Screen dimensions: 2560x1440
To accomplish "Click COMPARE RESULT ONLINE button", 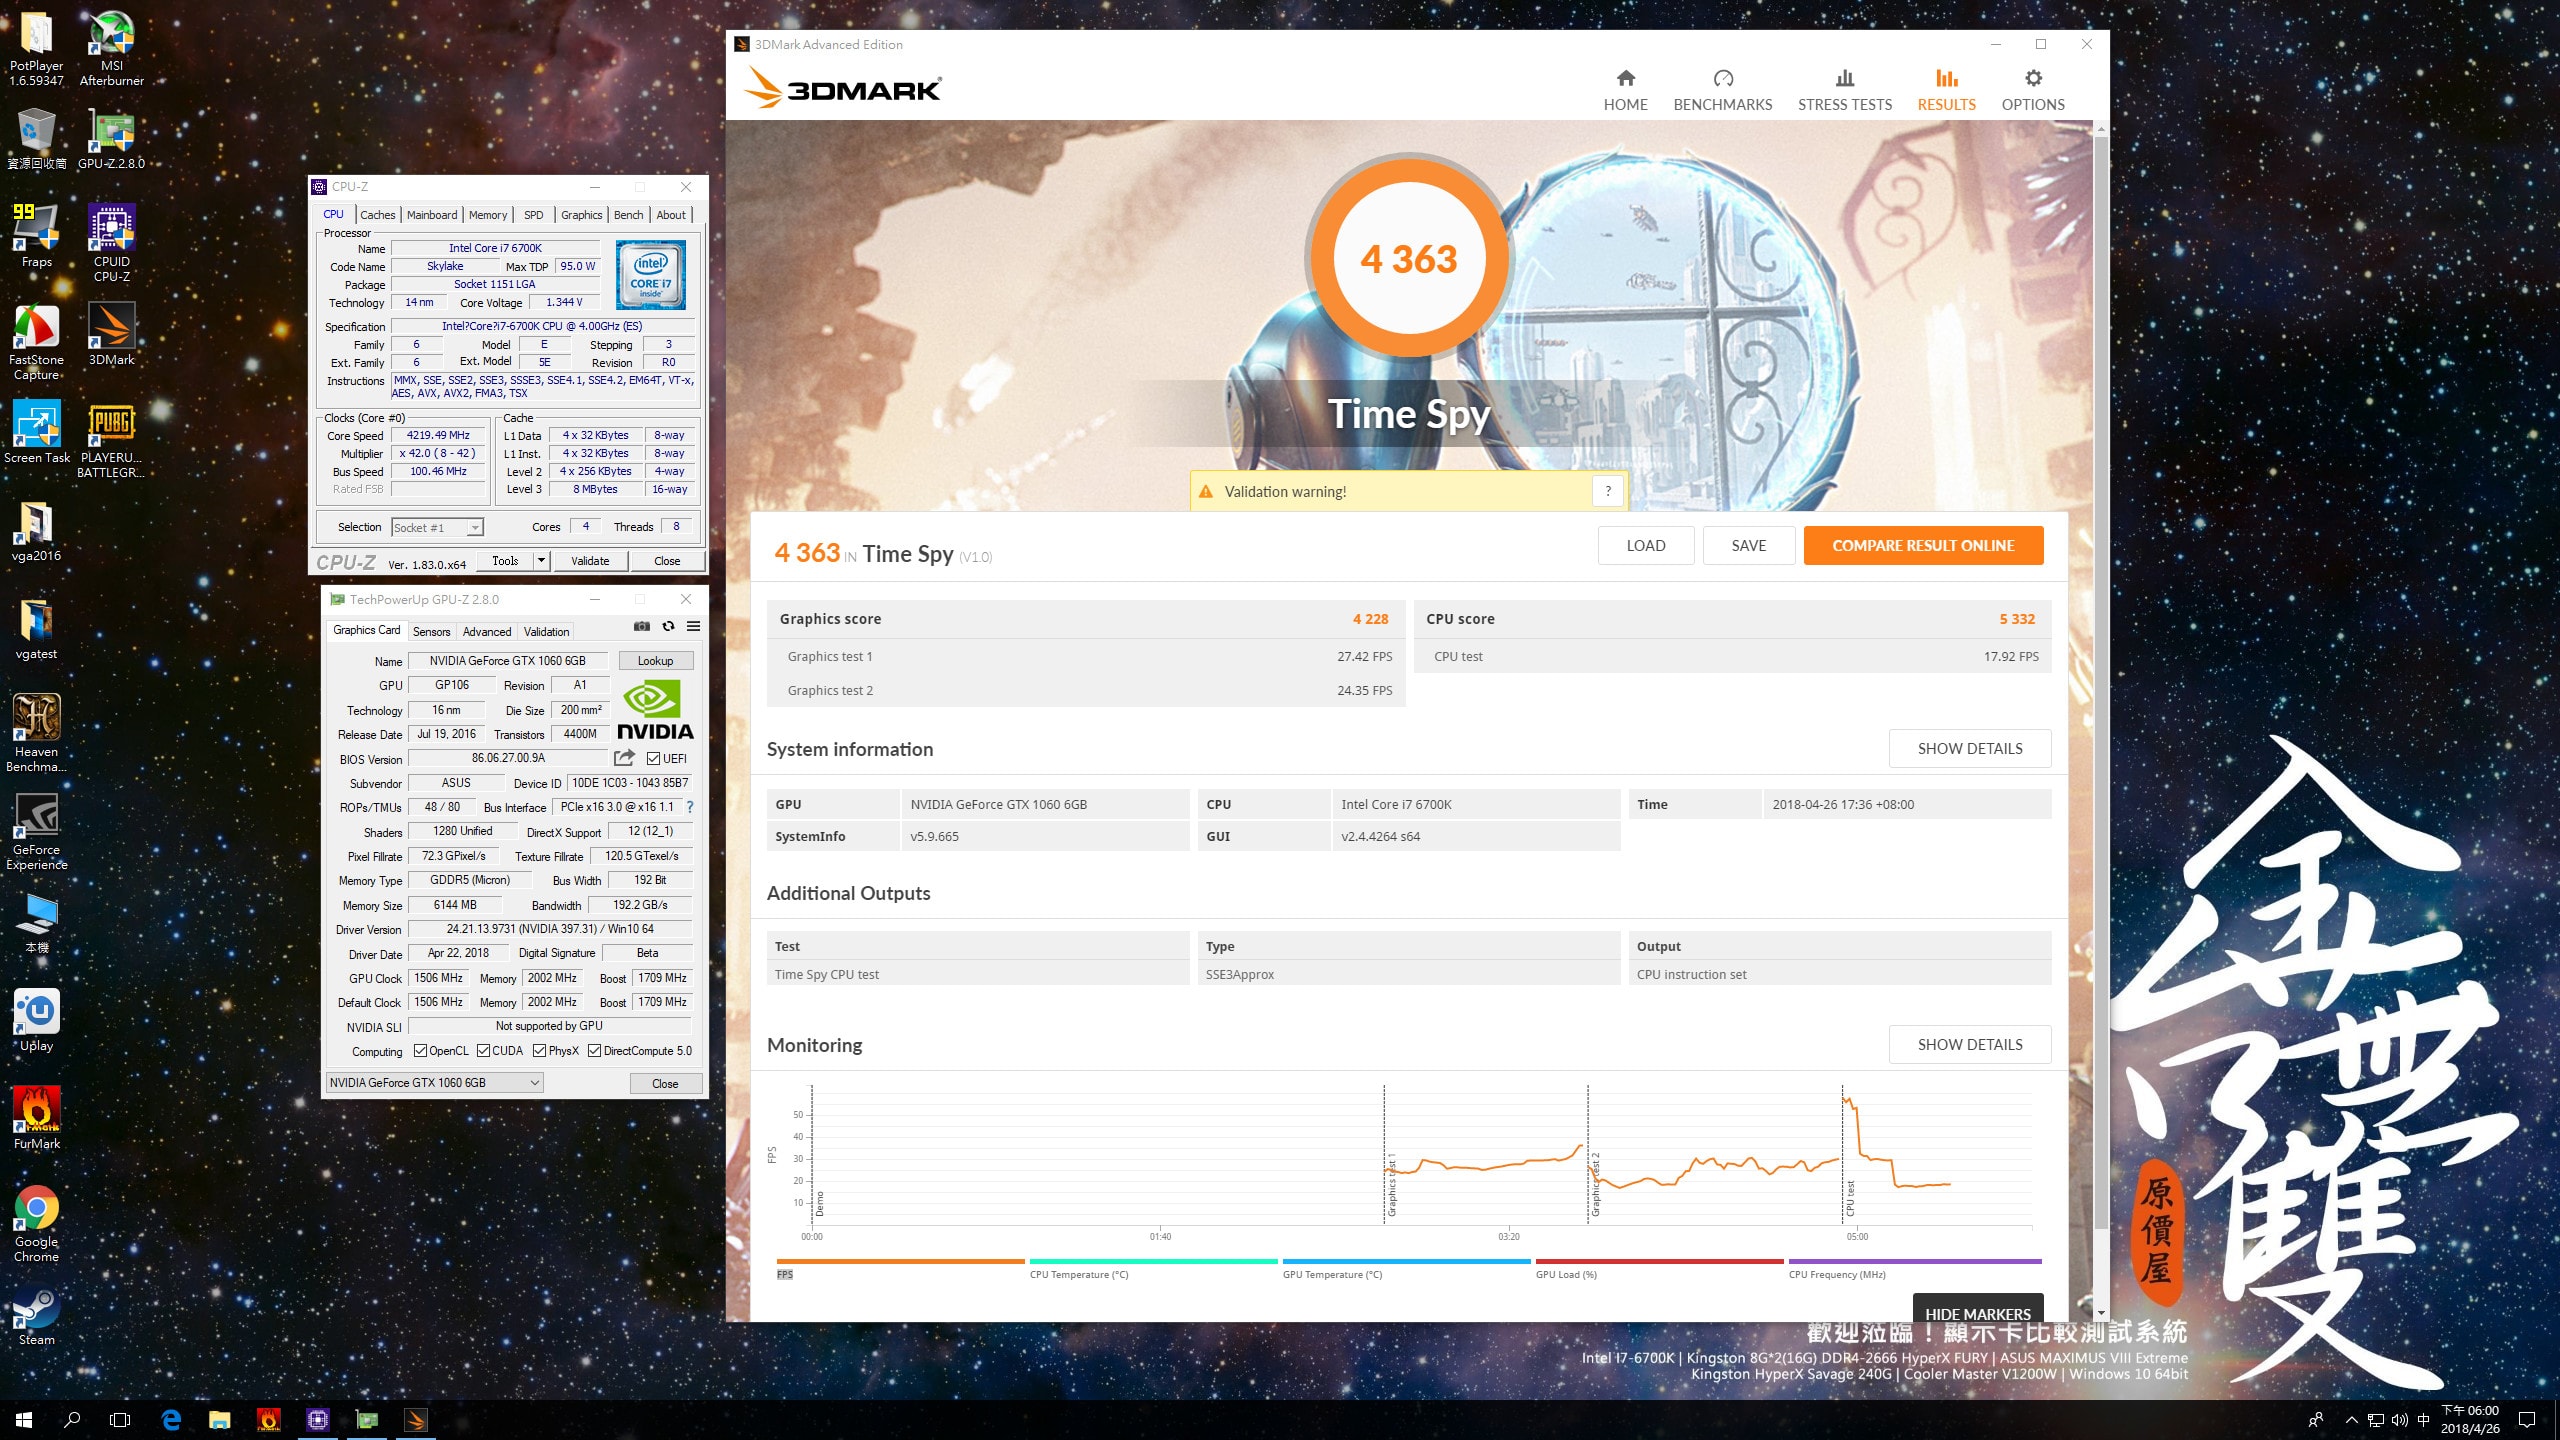I will pos(1922,546).
